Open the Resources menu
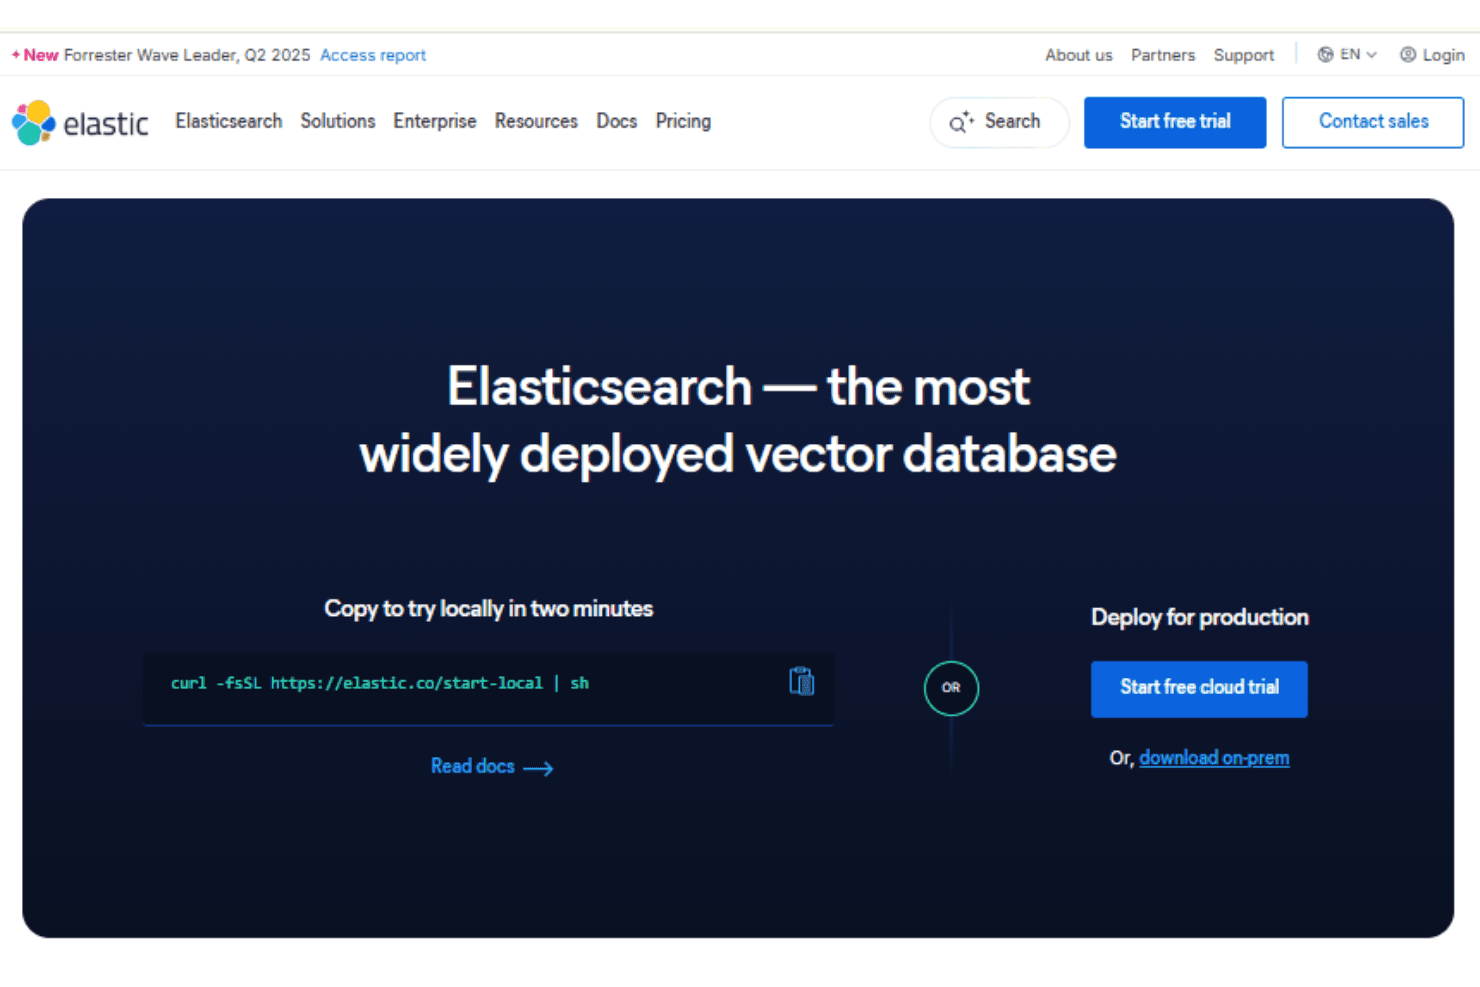 point(536,121)
